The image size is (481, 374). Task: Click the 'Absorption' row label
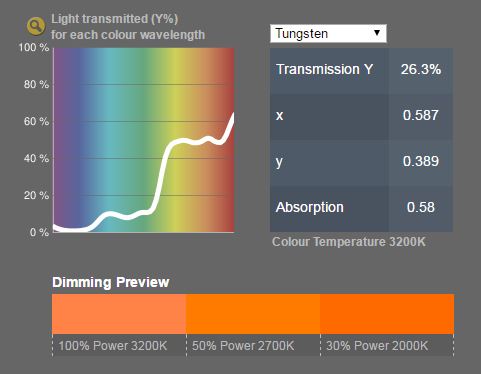click(309, 207)
